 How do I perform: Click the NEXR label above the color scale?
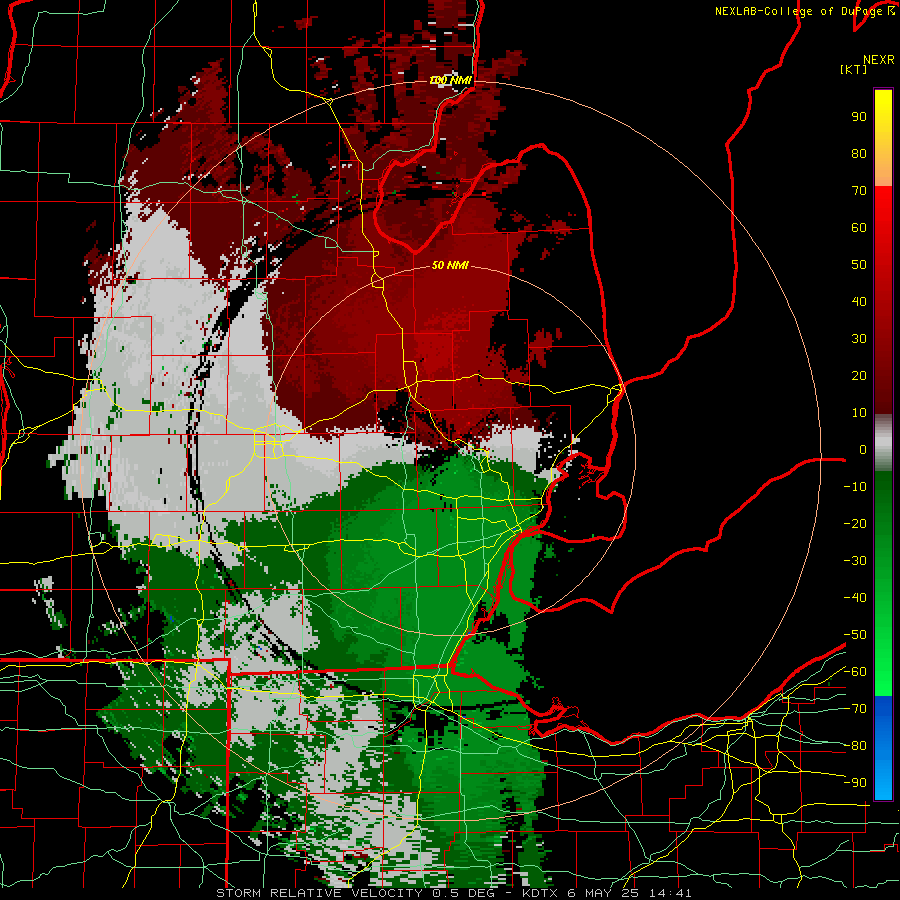pos(878,60)
